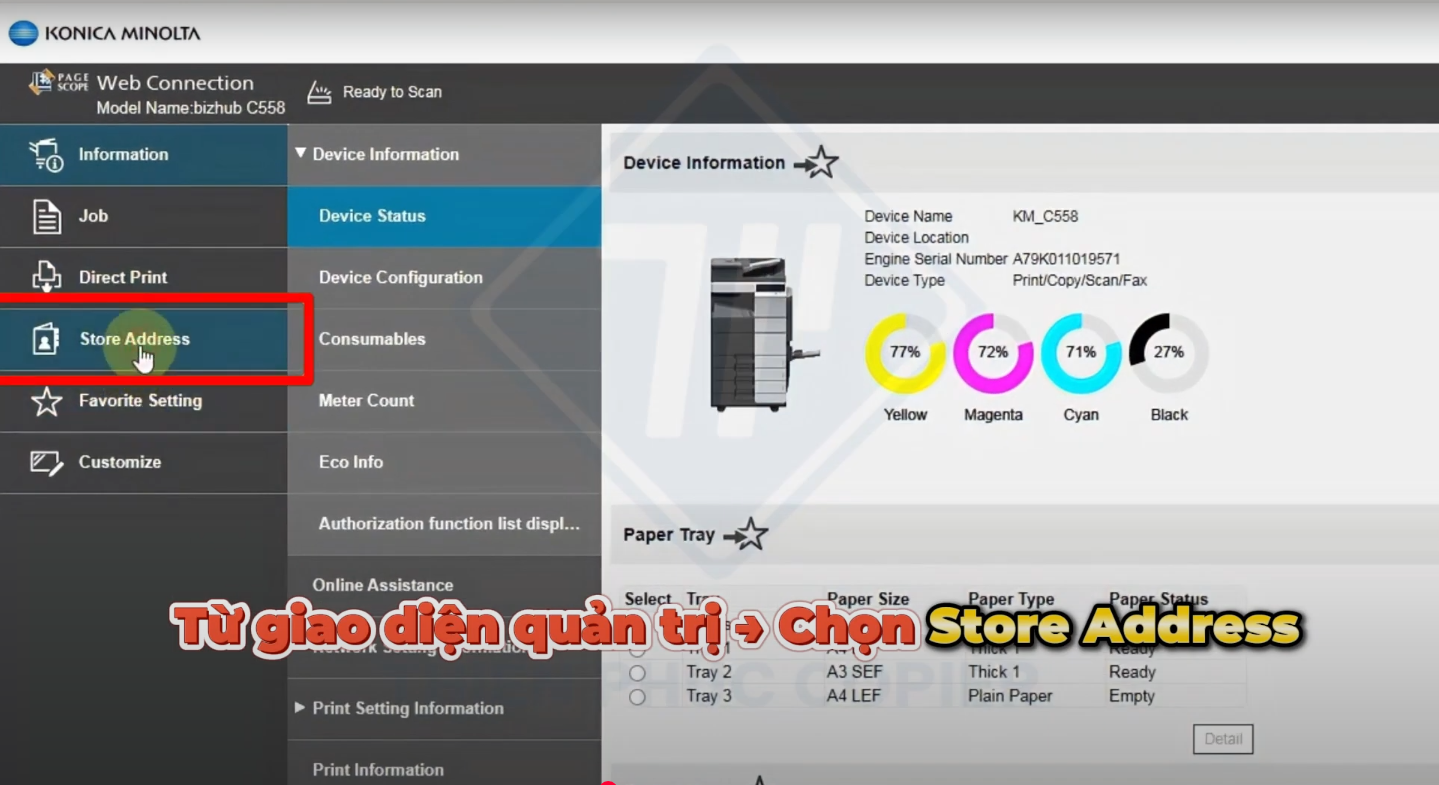Select the Meter Count menu item
The height and width of the screenshot is (785, 1439).
tap(366, 401)
